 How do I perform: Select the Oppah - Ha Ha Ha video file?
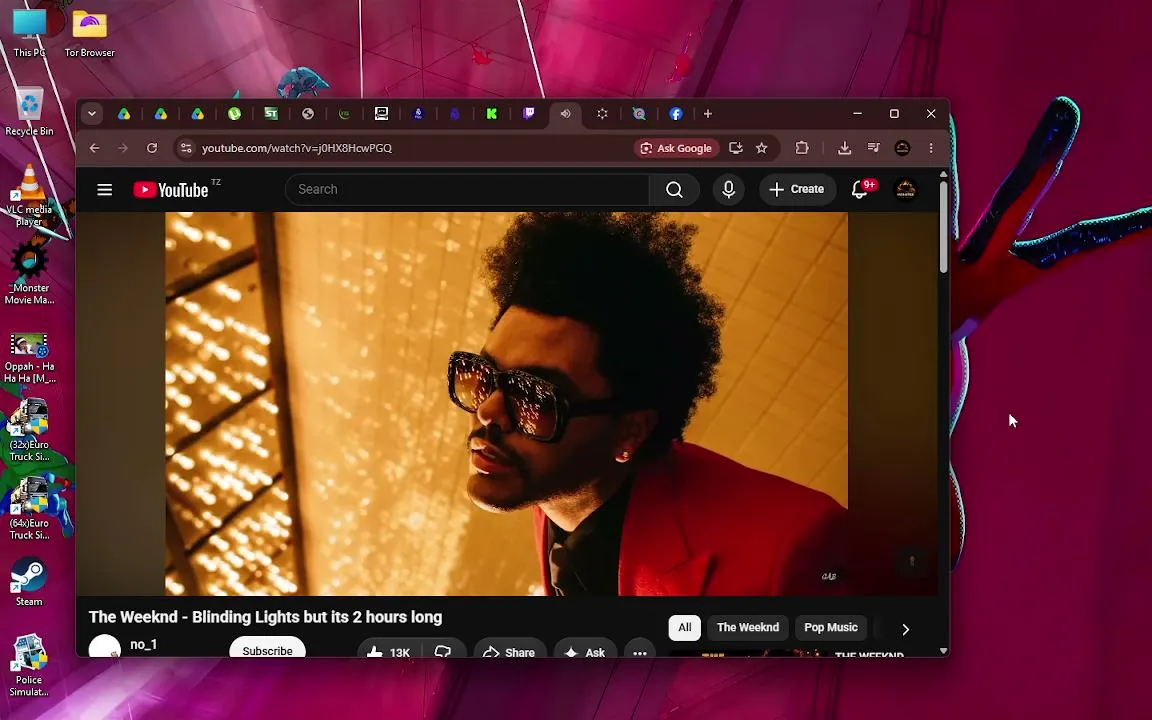[x=29, y=358]
